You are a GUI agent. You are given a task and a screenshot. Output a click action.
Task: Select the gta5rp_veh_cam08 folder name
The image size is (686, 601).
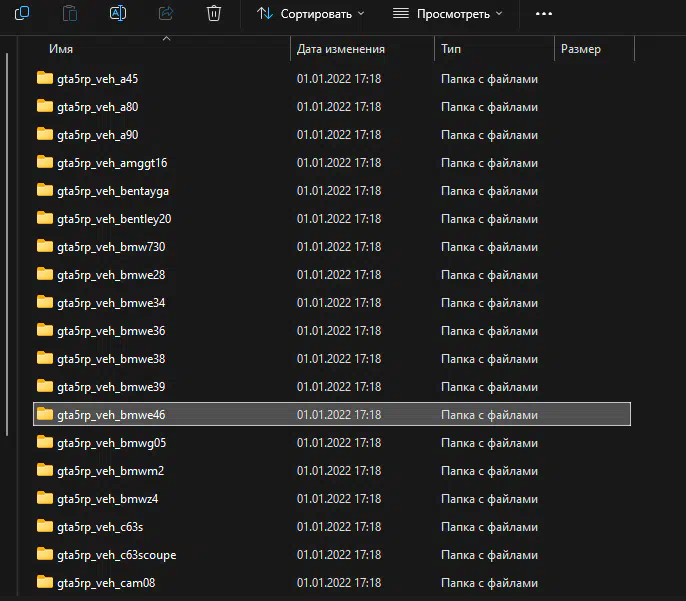(x=106, y=582)
